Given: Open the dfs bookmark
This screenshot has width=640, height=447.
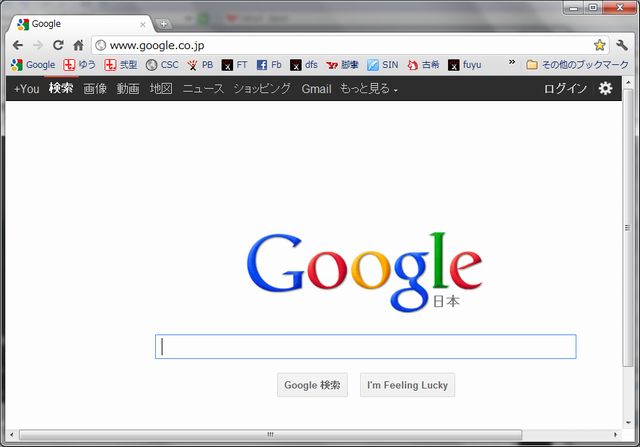Looking at the screenshot, I should 304,64.
